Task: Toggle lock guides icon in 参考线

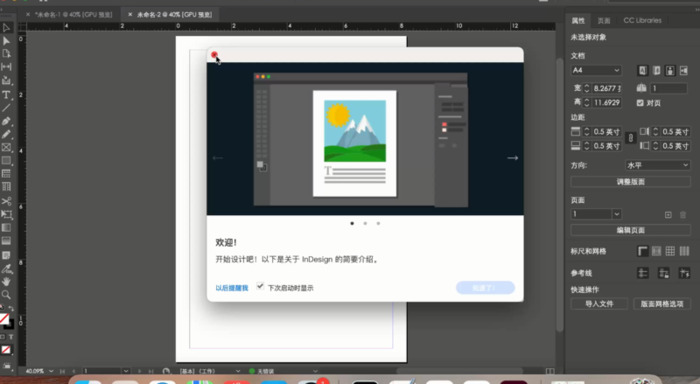Action: (663, 273)
